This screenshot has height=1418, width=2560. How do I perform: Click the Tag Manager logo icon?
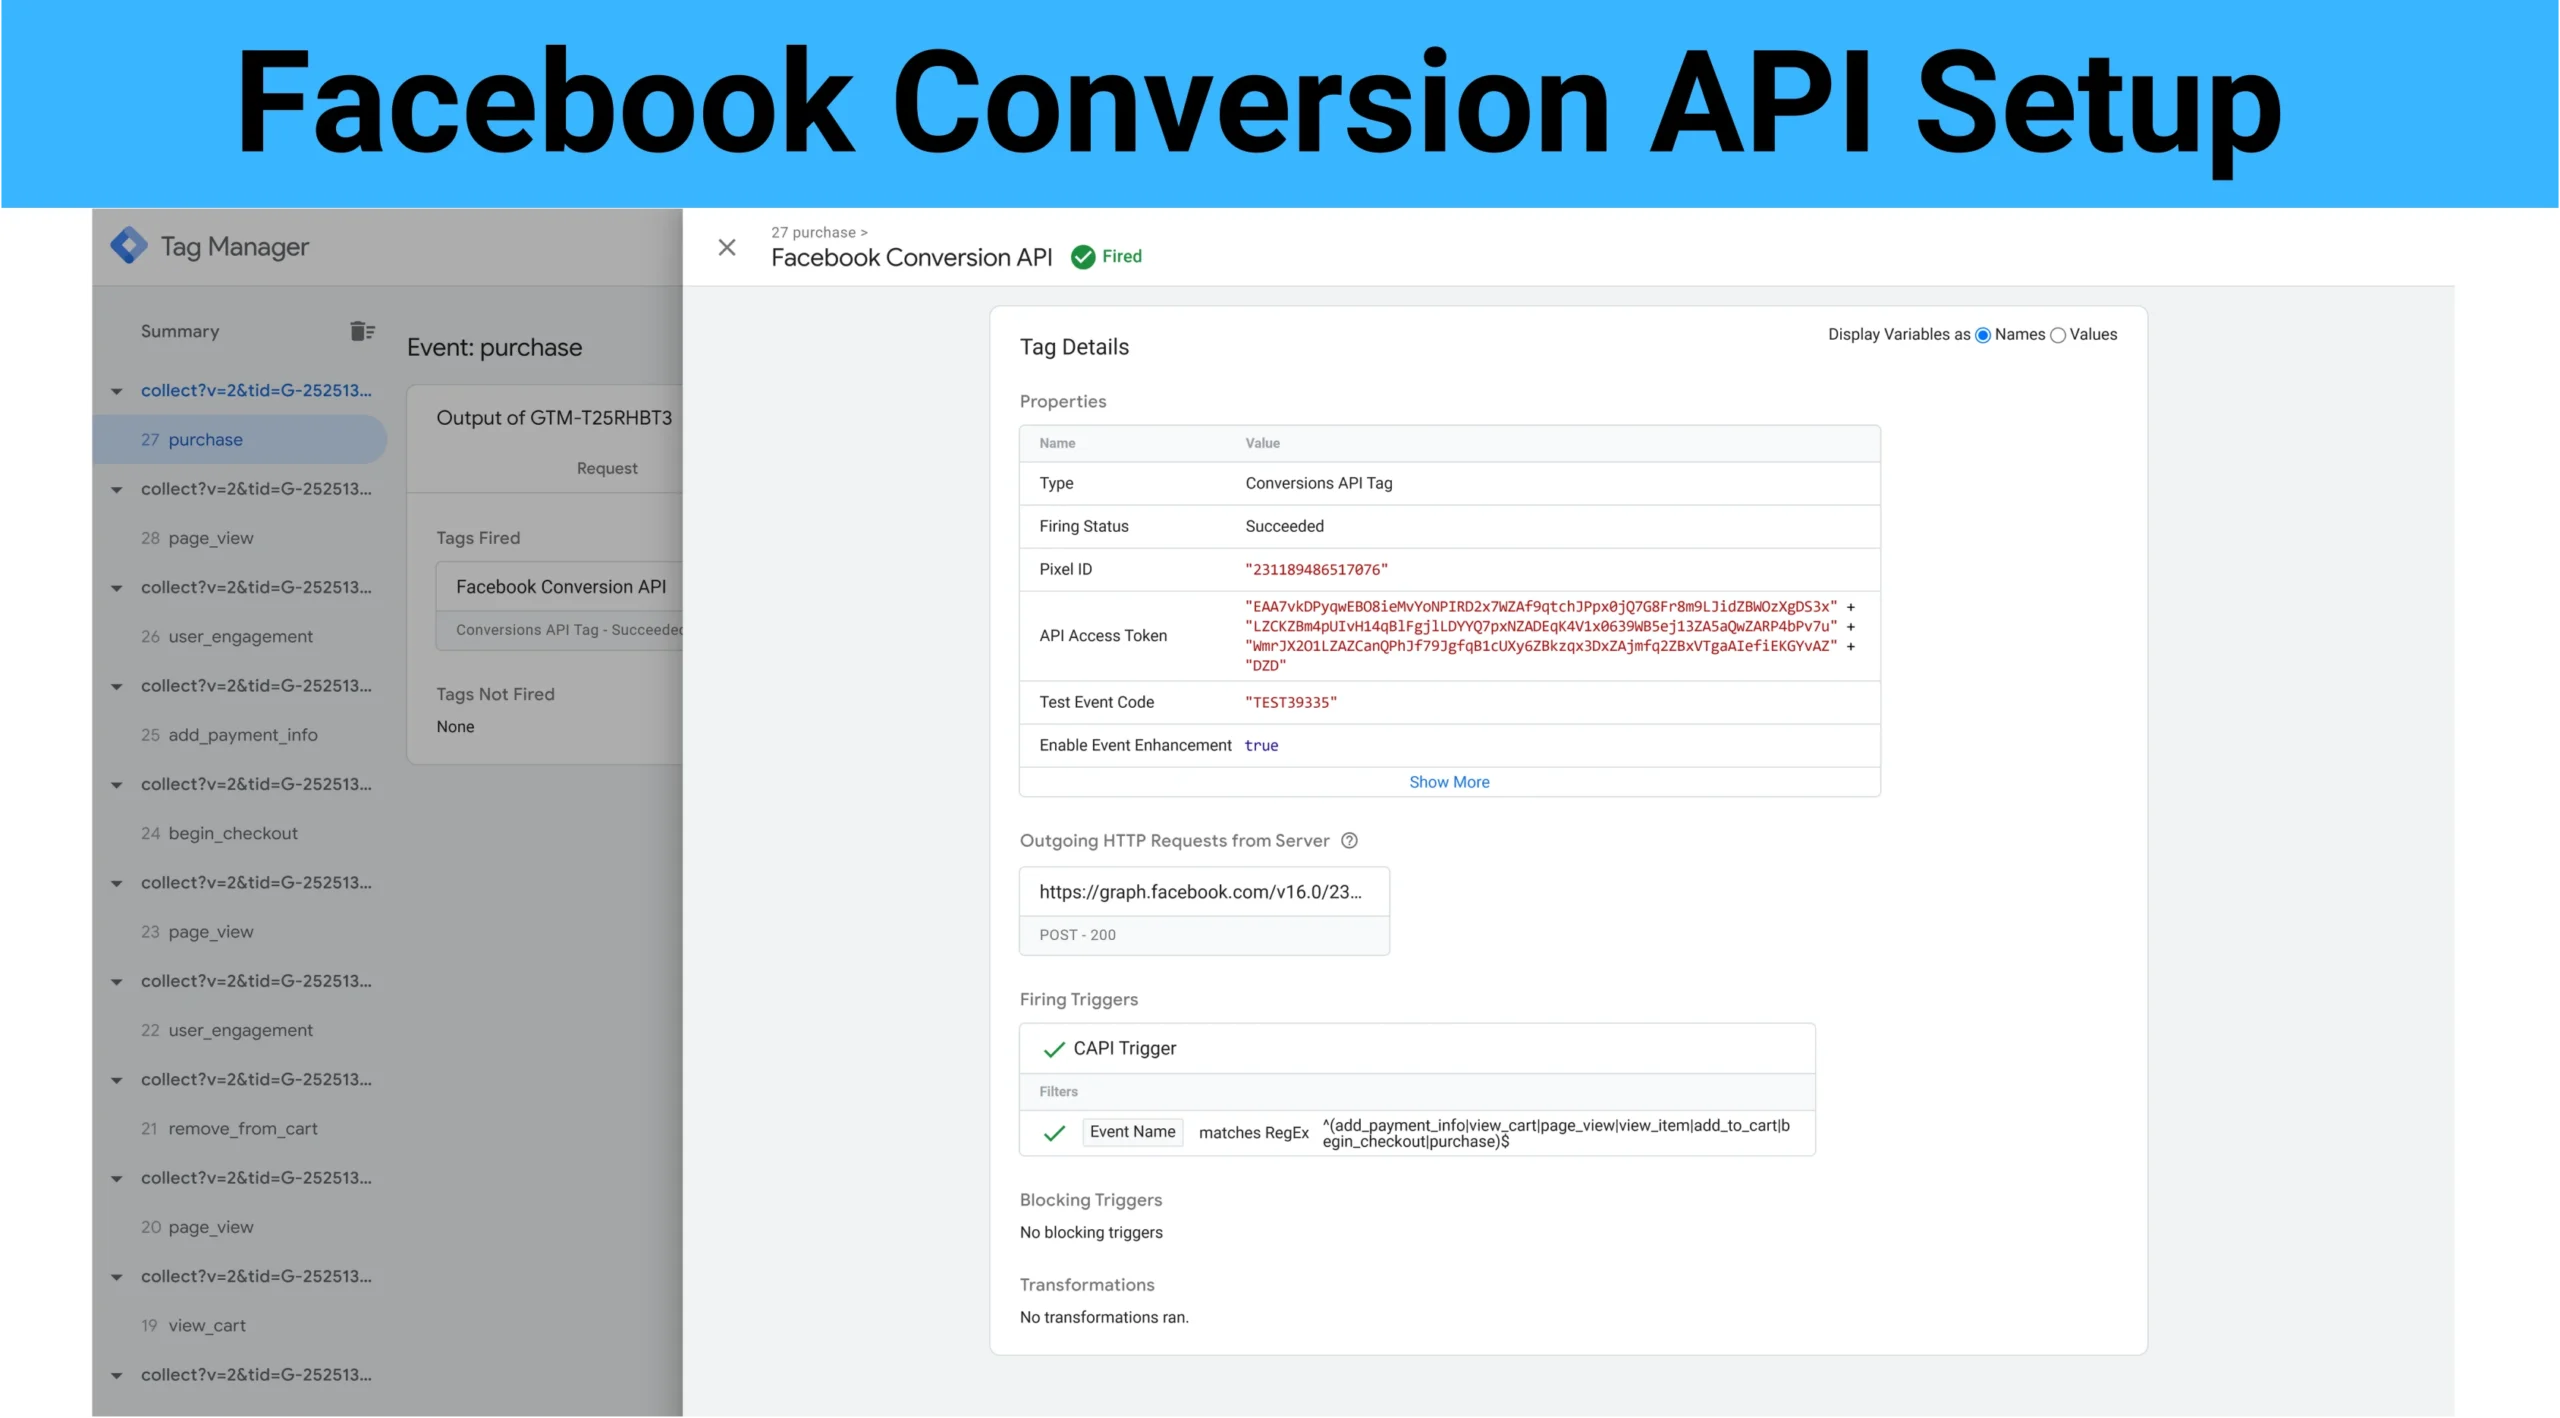click(x=129, y=246)
